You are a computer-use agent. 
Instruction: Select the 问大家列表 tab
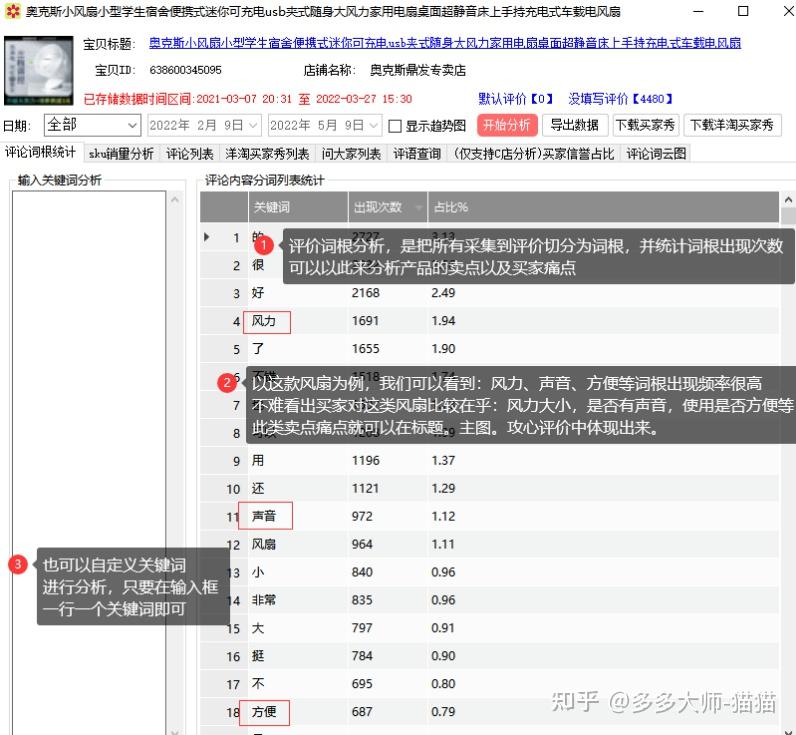point(350,154)
